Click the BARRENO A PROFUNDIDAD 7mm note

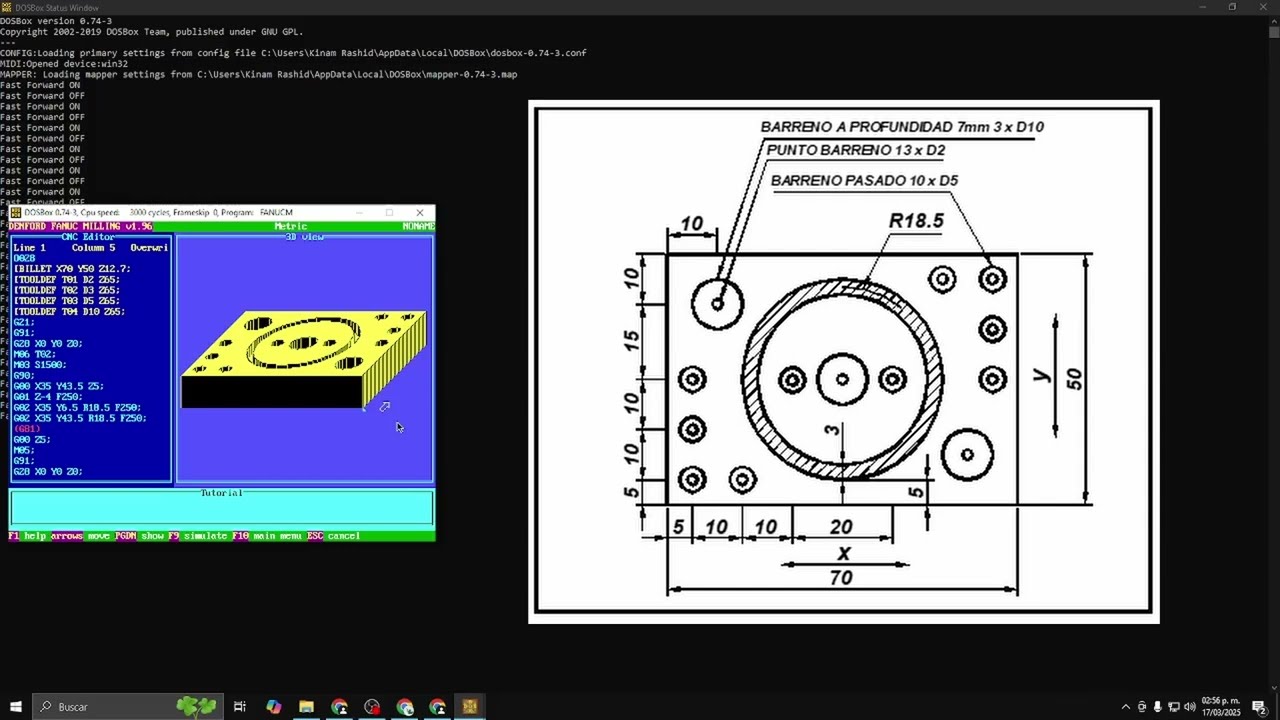pos(902,127)
